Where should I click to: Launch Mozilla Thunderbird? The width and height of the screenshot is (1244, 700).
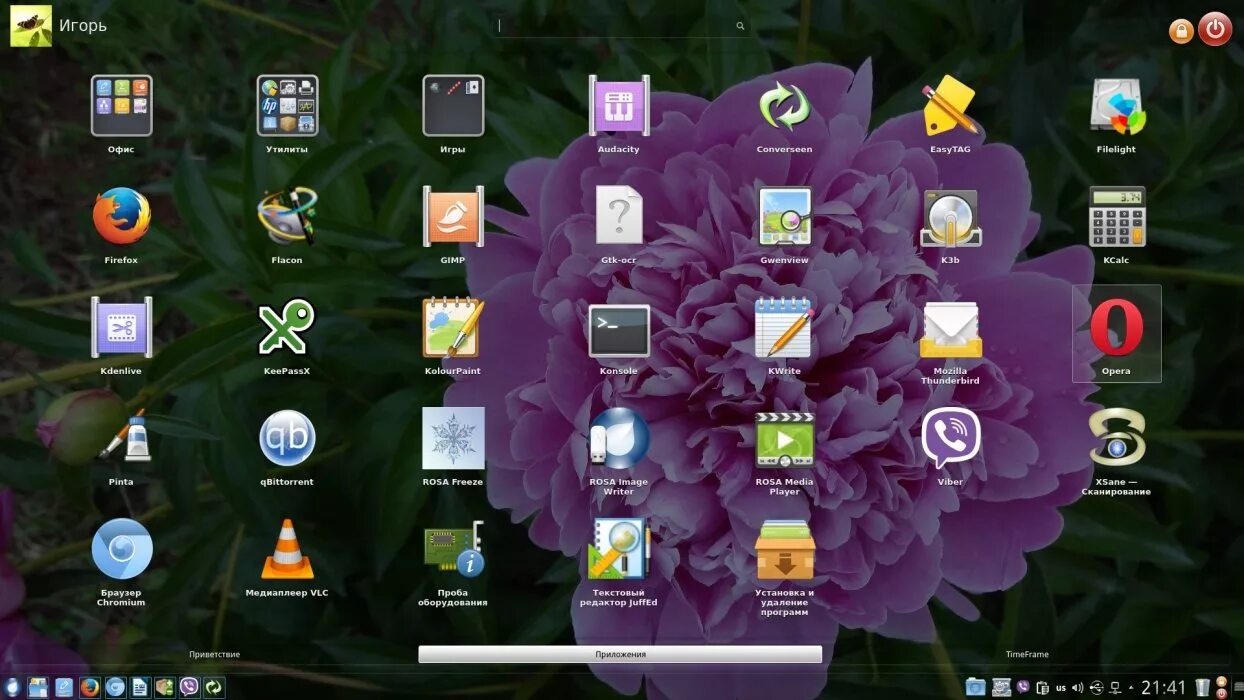950,330
